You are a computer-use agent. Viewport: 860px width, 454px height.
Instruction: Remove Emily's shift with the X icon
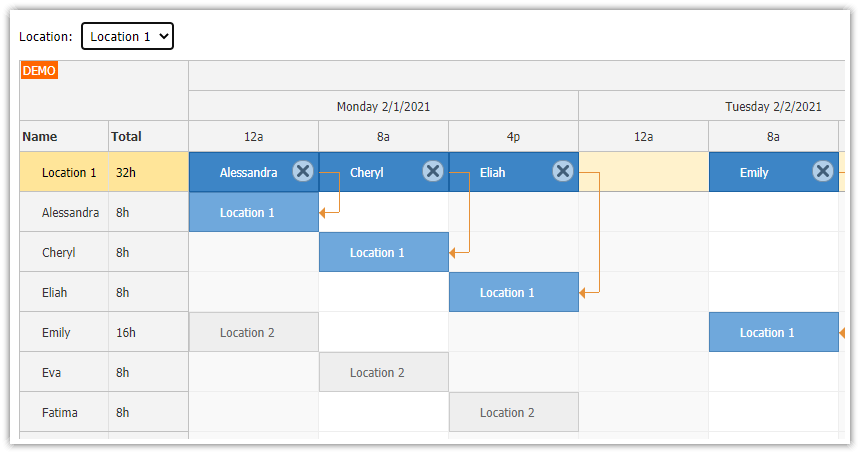pos(823,171)
